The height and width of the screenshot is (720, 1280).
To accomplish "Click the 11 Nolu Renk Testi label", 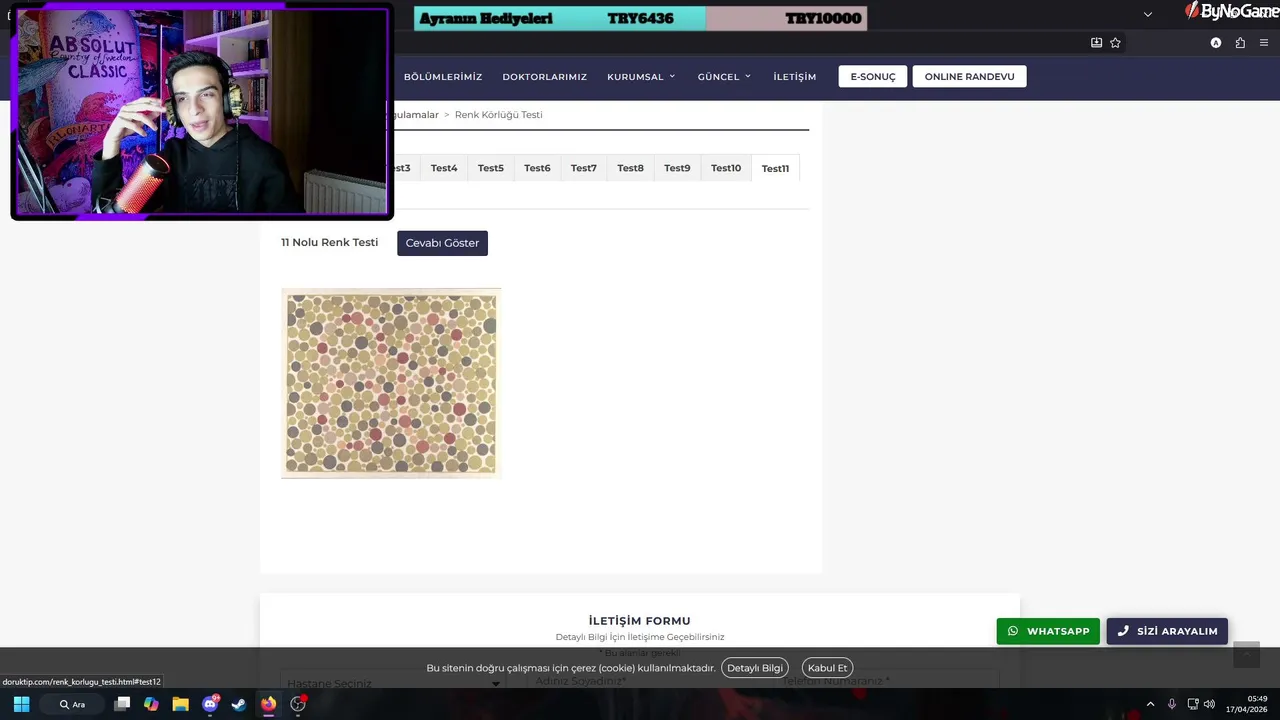I will tap(330, 243).
